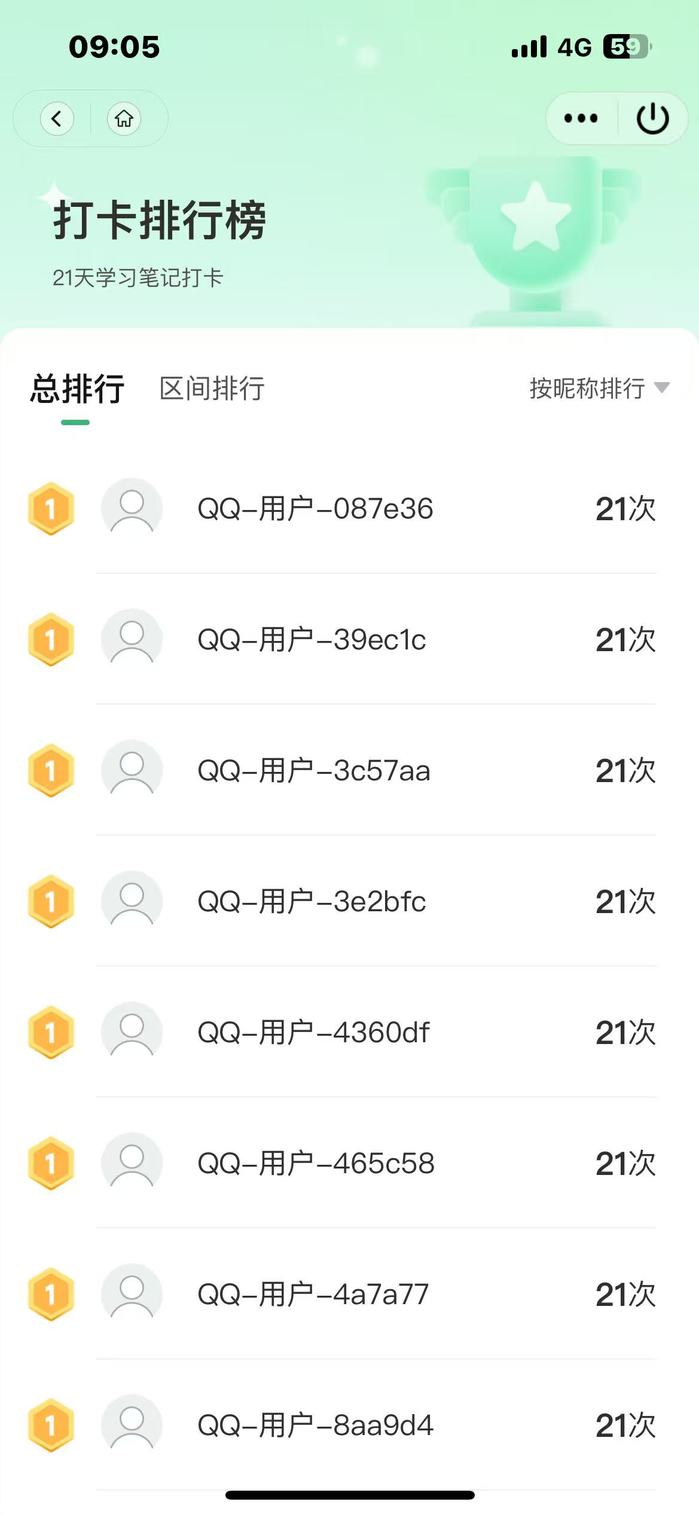Tap the back arrow icon

pos(57,119)
